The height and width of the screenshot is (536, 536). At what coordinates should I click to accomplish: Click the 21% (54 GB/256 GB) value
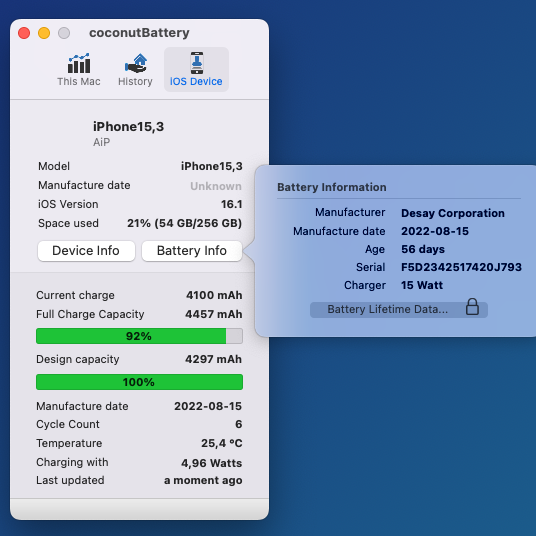click(184, 223)
